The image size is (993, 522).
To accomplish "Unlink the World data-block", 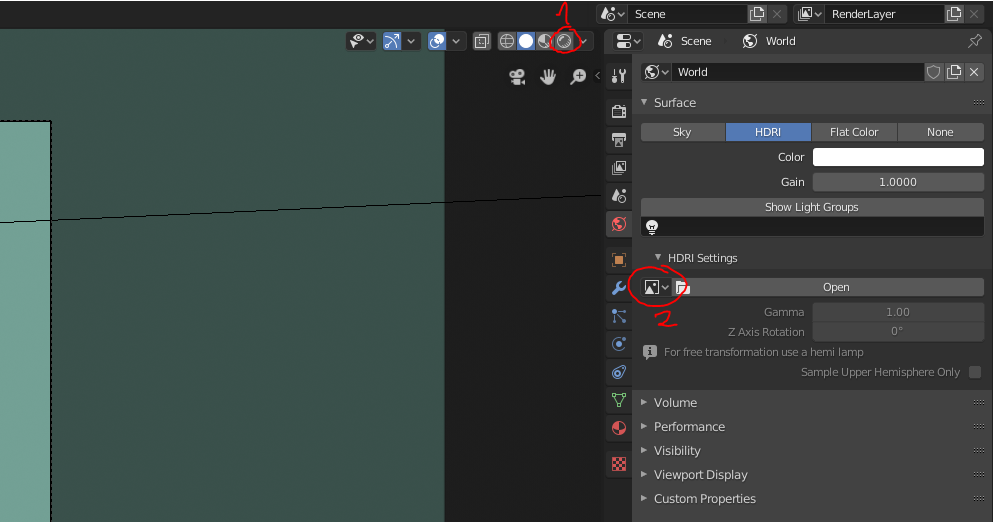I will tap(975, 72).
